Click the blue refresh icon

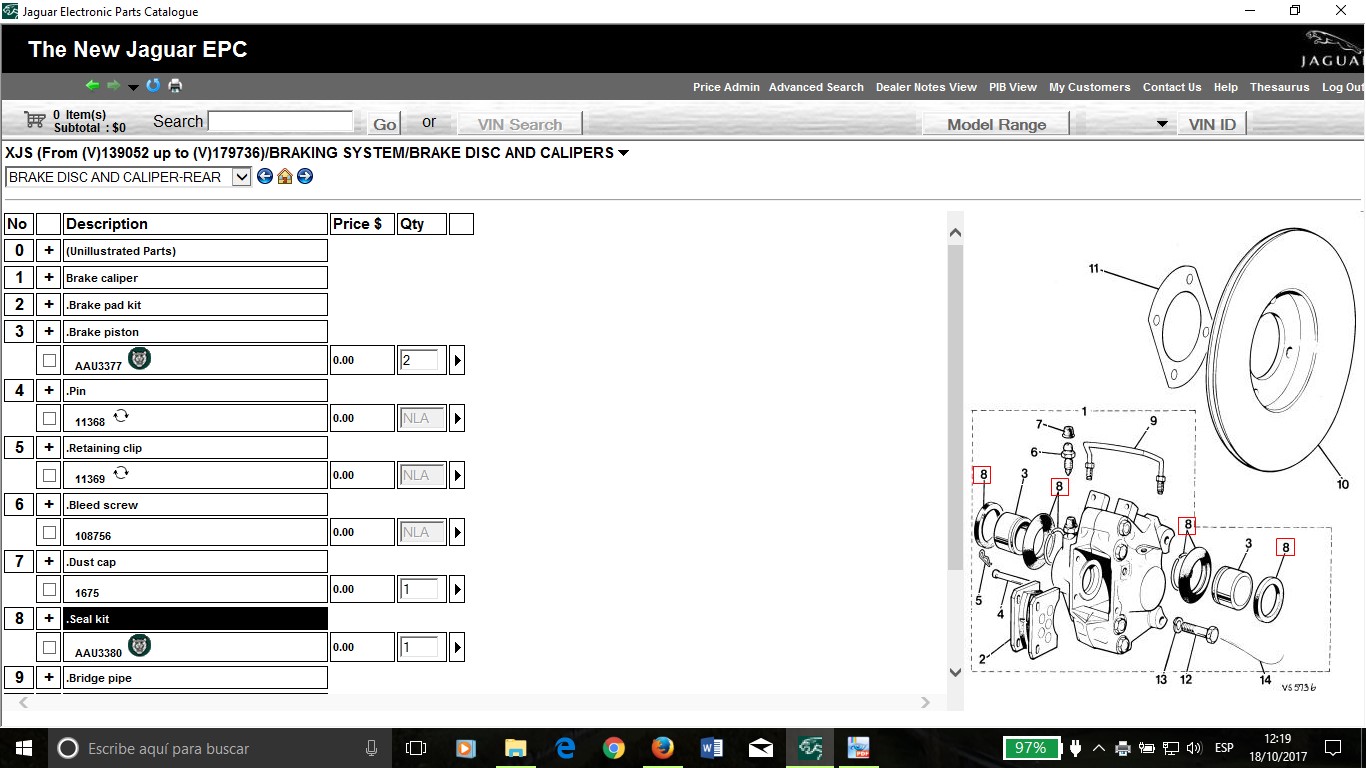click(x=153, y=86)
